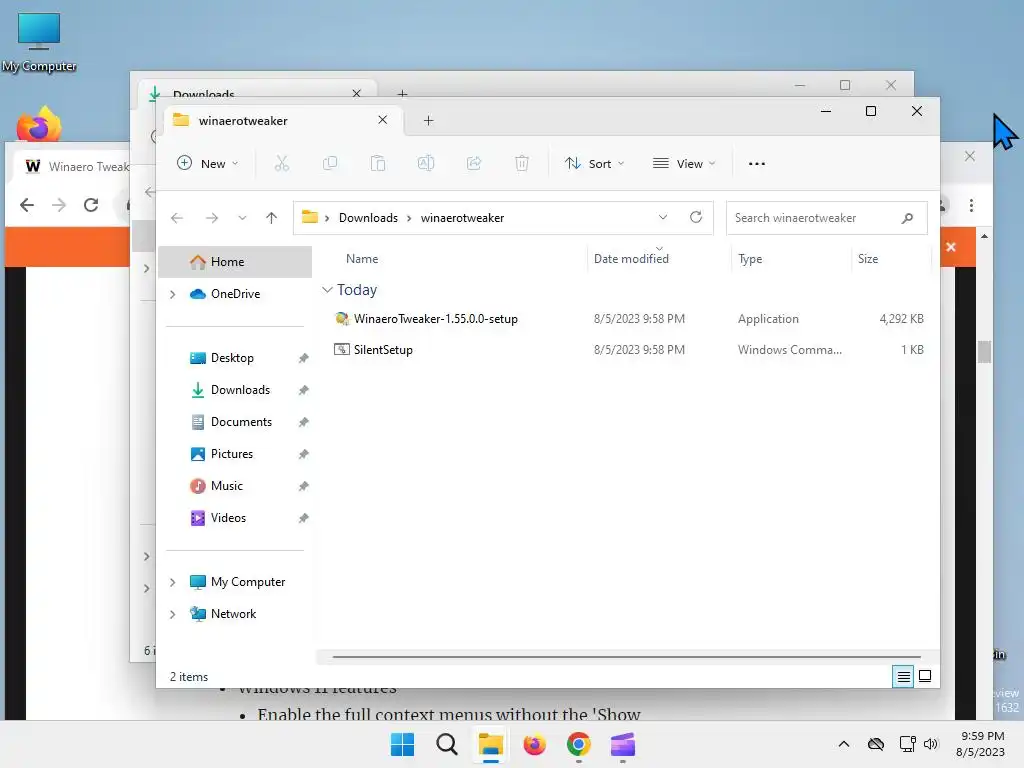
Task: Click File Explorer icon on taskbar
Action: point(490,744)
